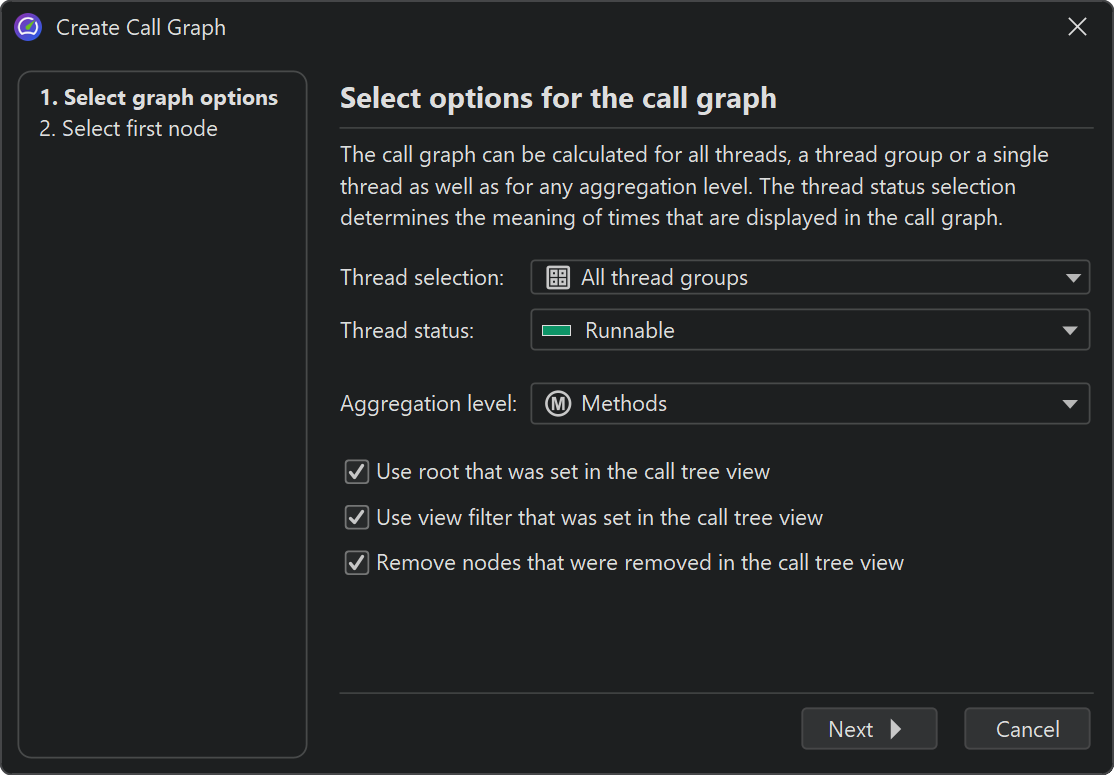Screen dimensions: 1114x775
Task: Close the Create Call Graph dialog
Action: 1077,27
